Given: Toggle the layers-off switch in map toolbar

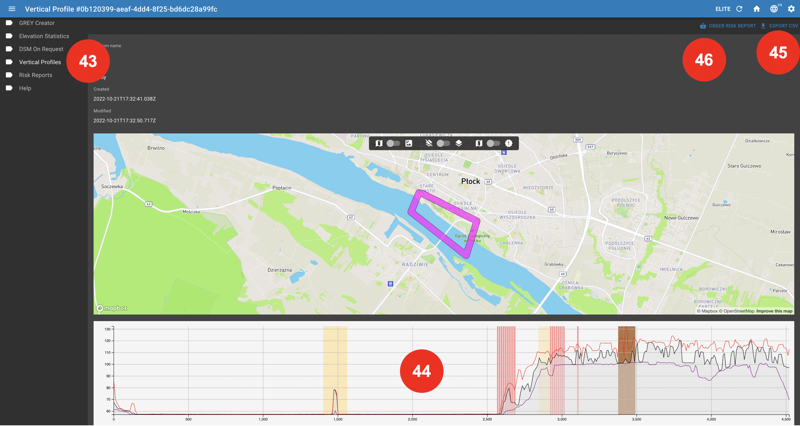Looking at the screenshot, I should 443,144.
